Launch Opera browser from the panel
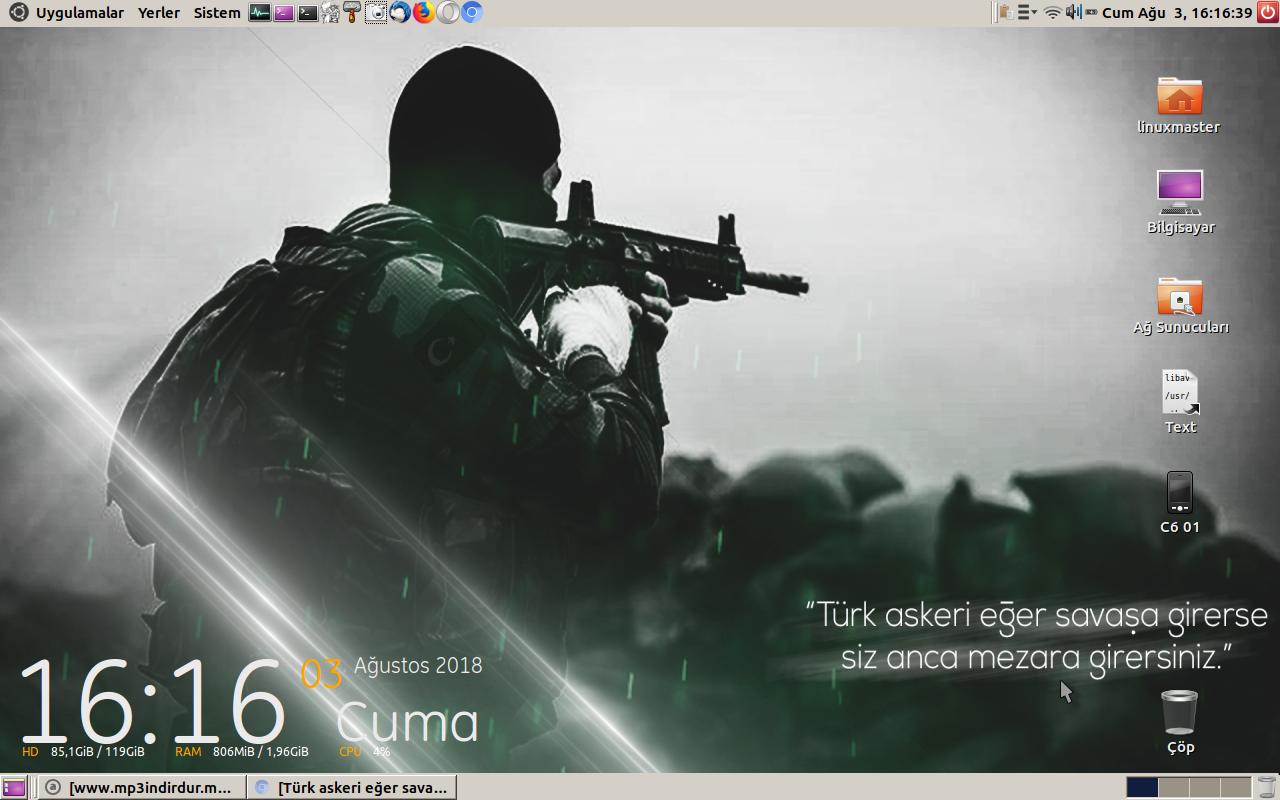The width and height of the screenshot is (1280, 800). (x=448, y=13)
